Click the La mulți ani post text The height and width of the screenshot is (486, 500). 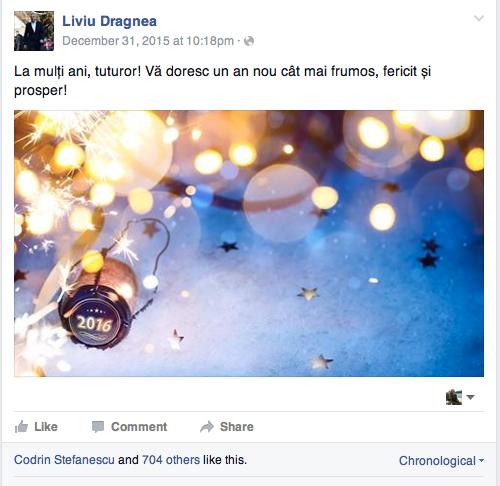click(x=222, y=81)
